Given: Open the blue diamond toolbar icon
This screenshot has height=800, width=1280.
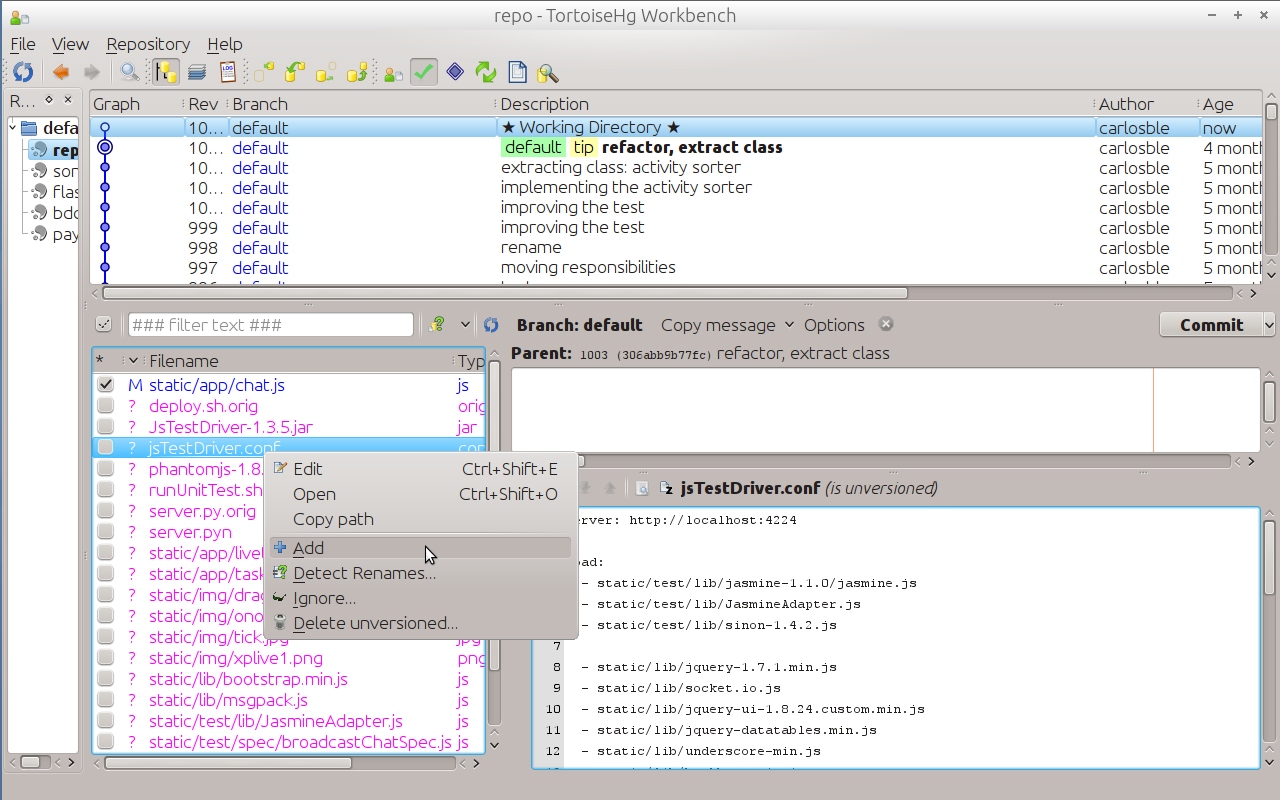Looking at the screenshot, I should pyautogui.click(x=455, y=72).
